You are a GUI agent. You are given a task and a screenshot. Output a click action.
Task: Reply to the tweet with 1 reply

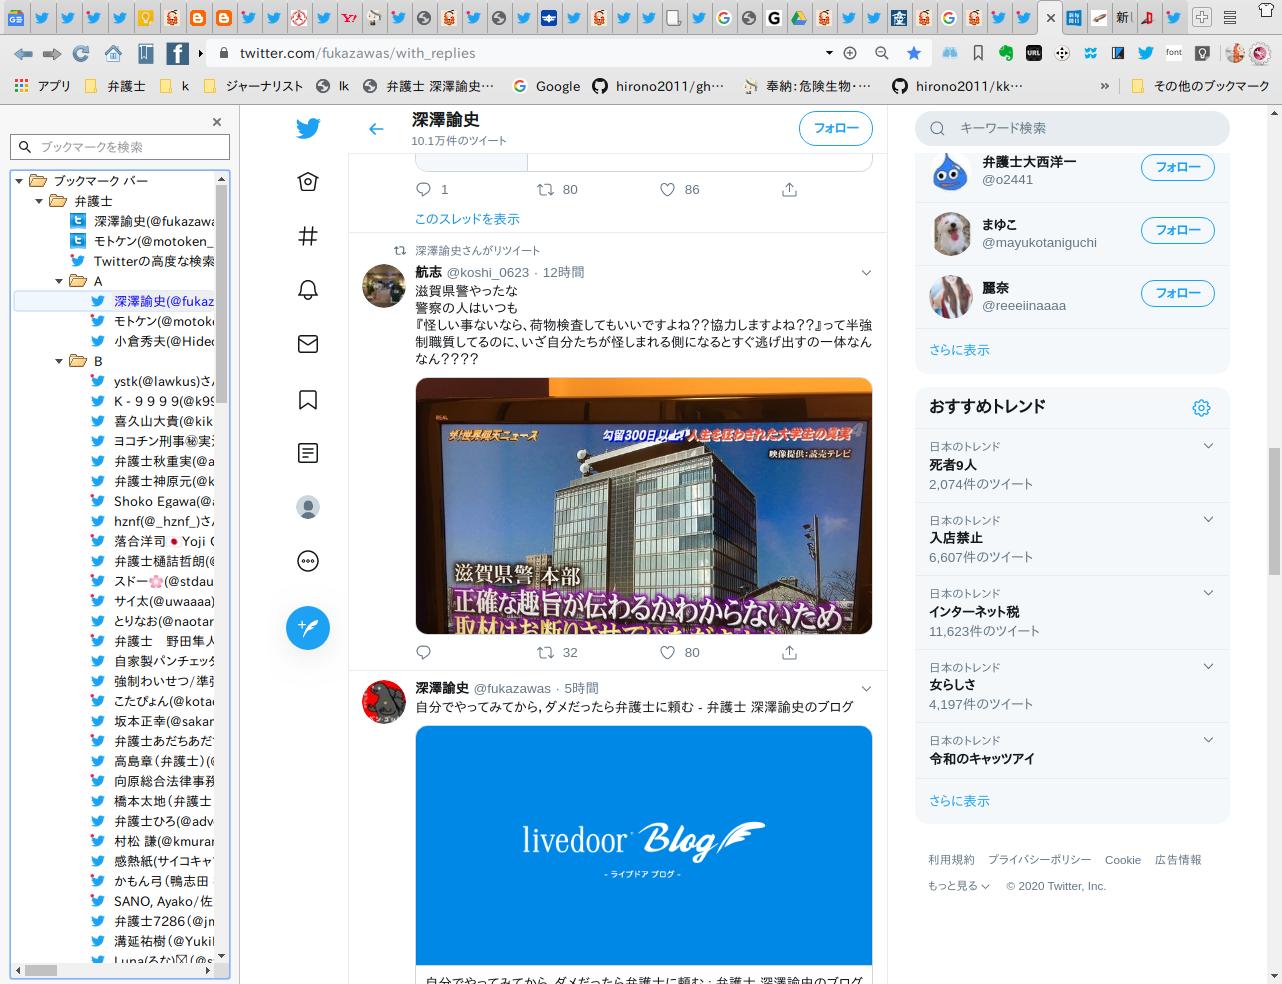pos(423,190)
